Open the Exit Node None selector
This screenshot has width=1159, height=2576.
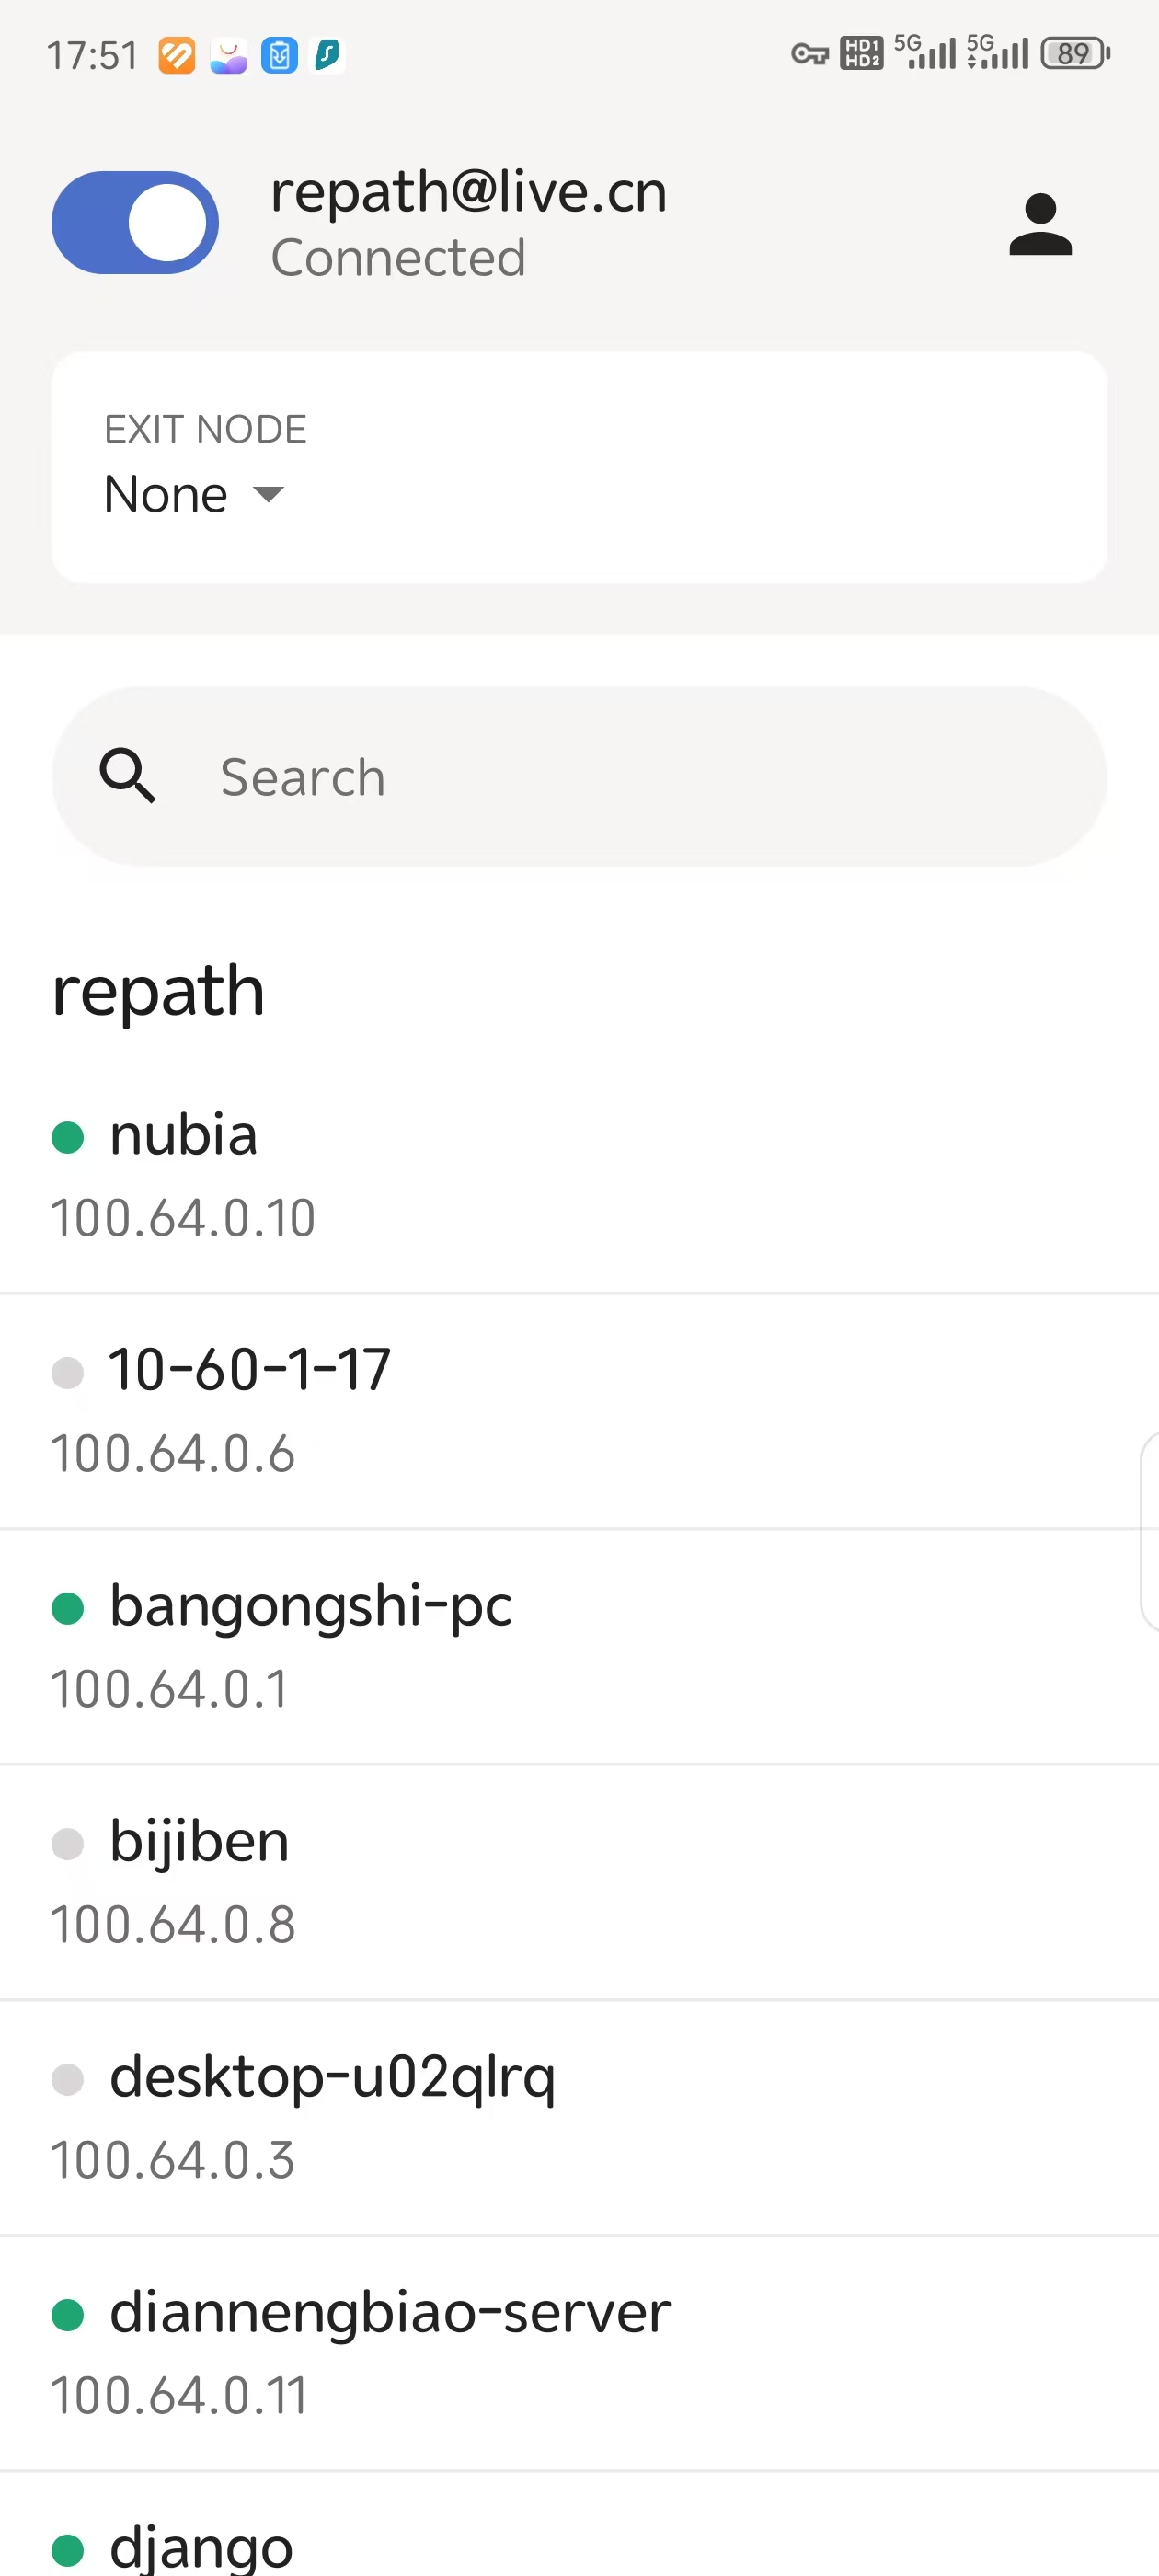[166, 494]
